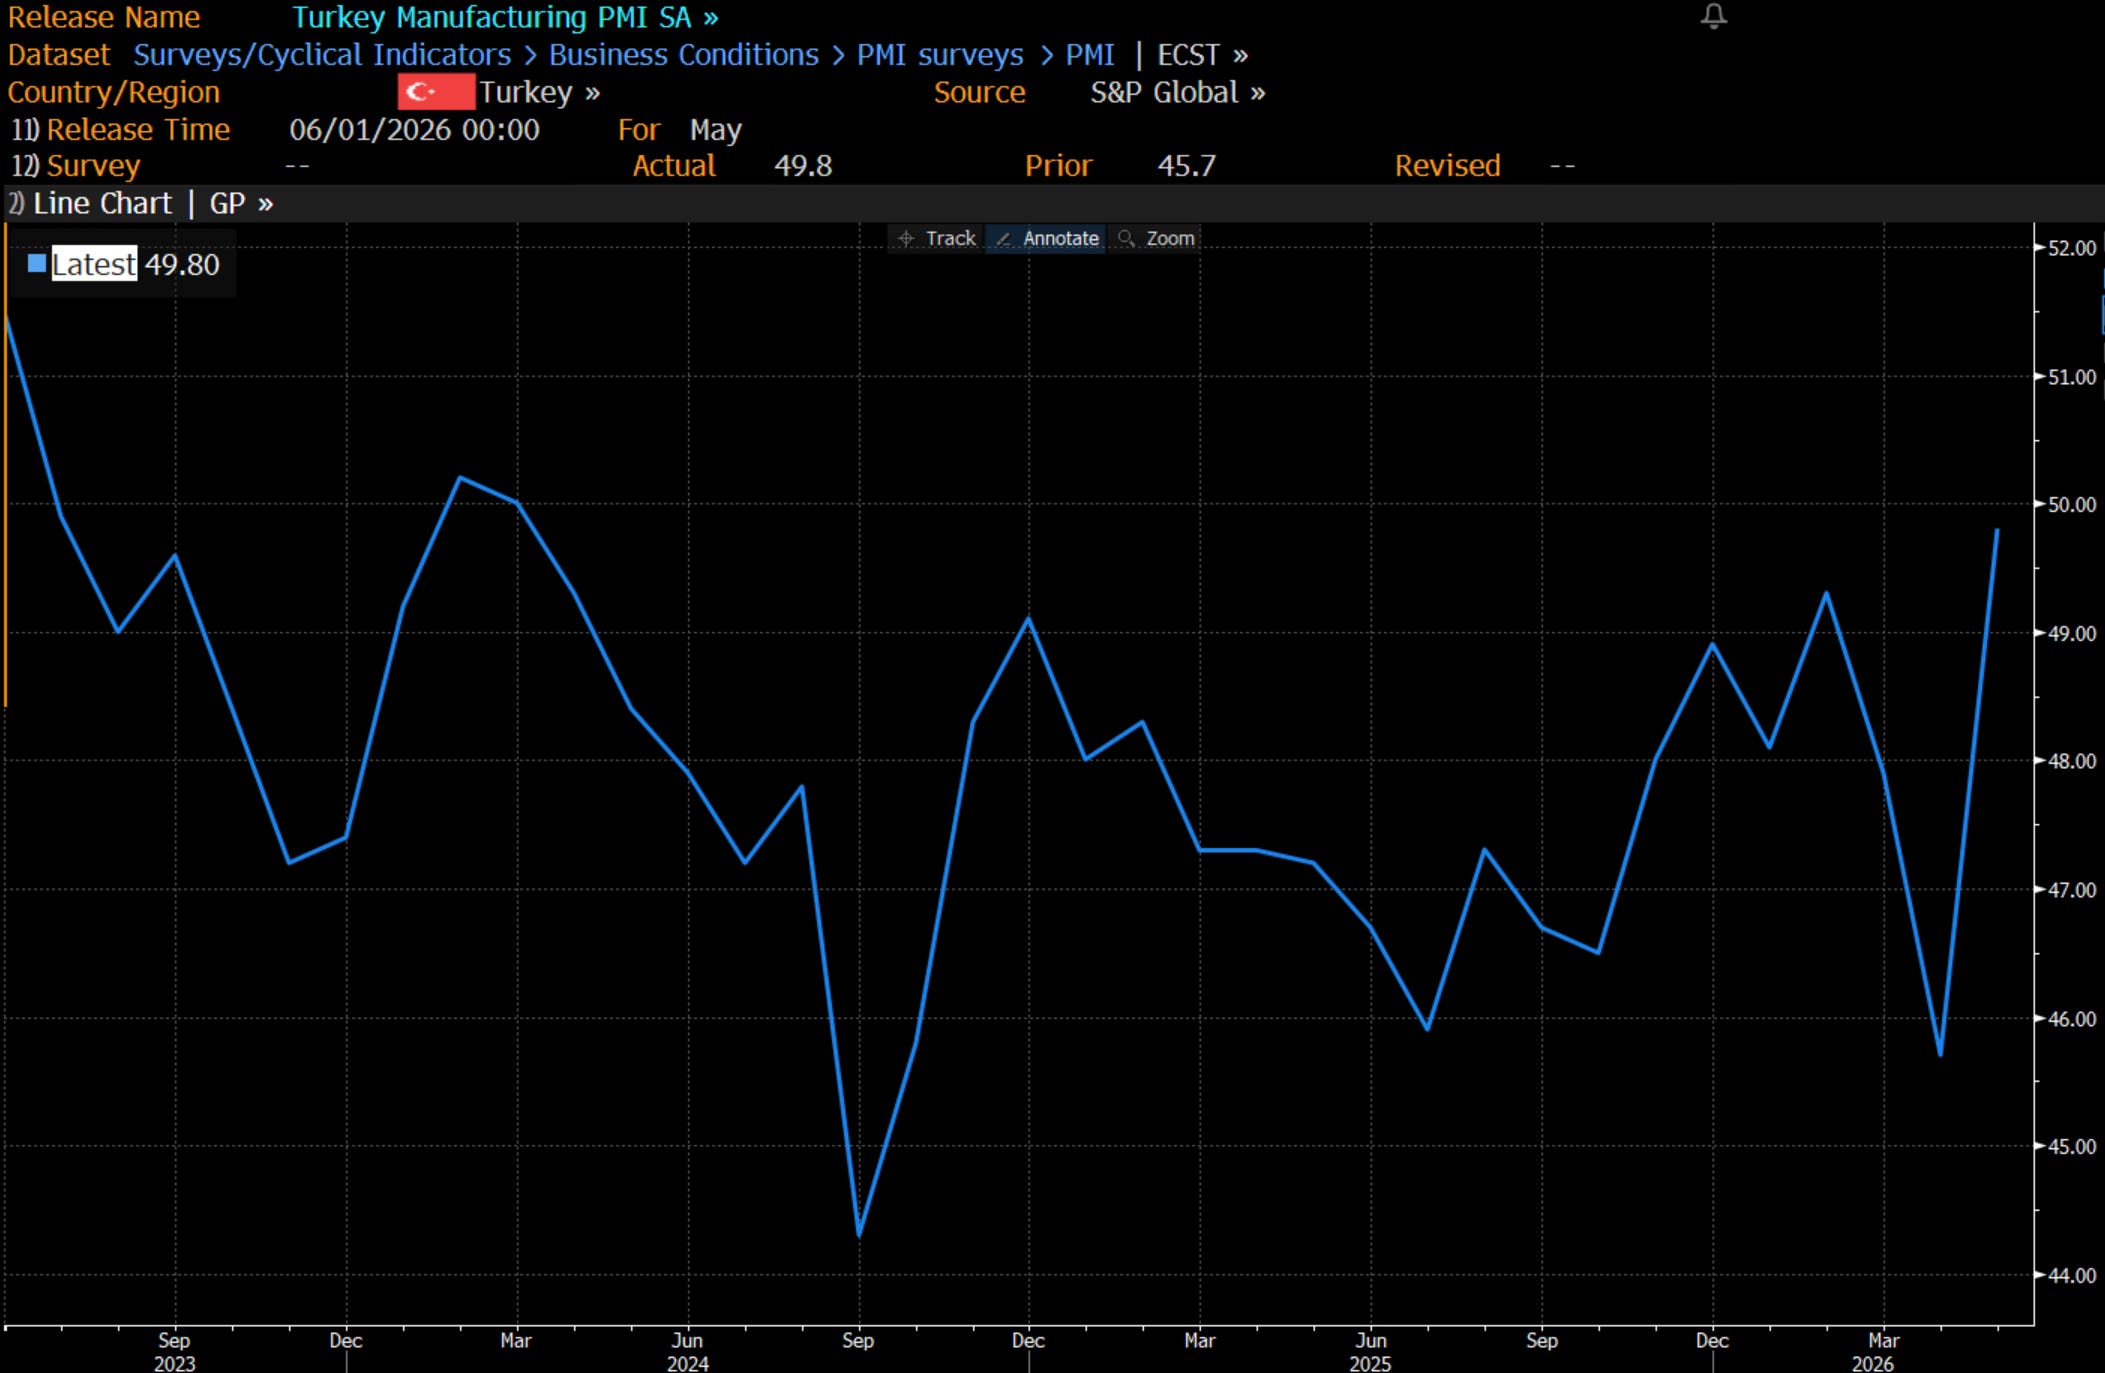
Task: Activate the Annotate pencil tool
Action: click(1047, 238)
